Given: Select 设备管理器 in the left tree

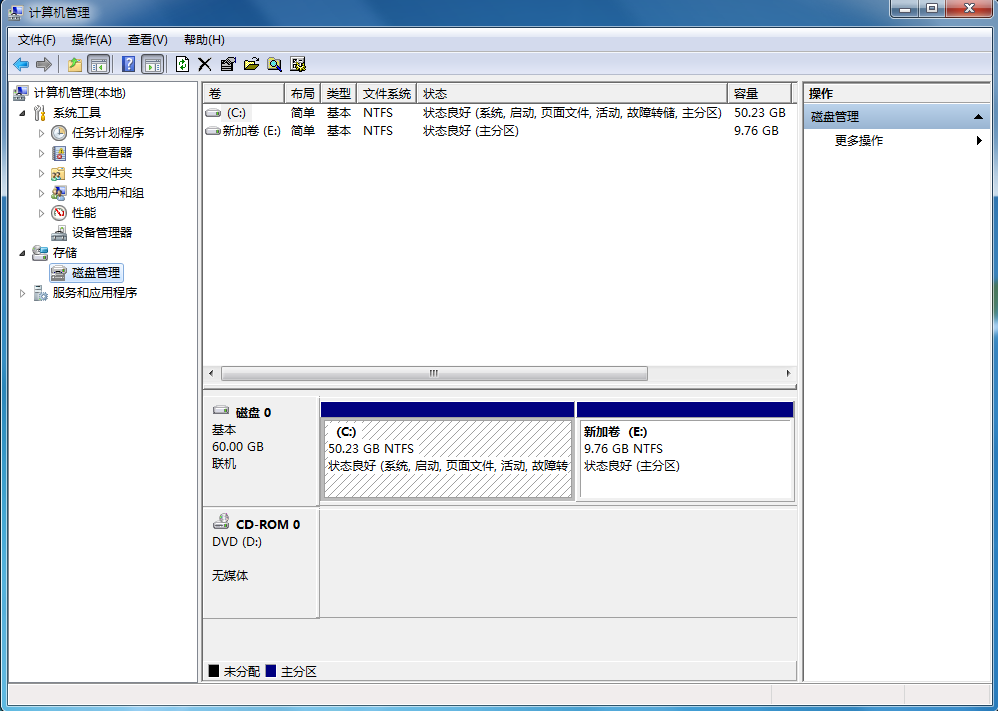Looking at the screenshot, I should click(x=101, y=233).
